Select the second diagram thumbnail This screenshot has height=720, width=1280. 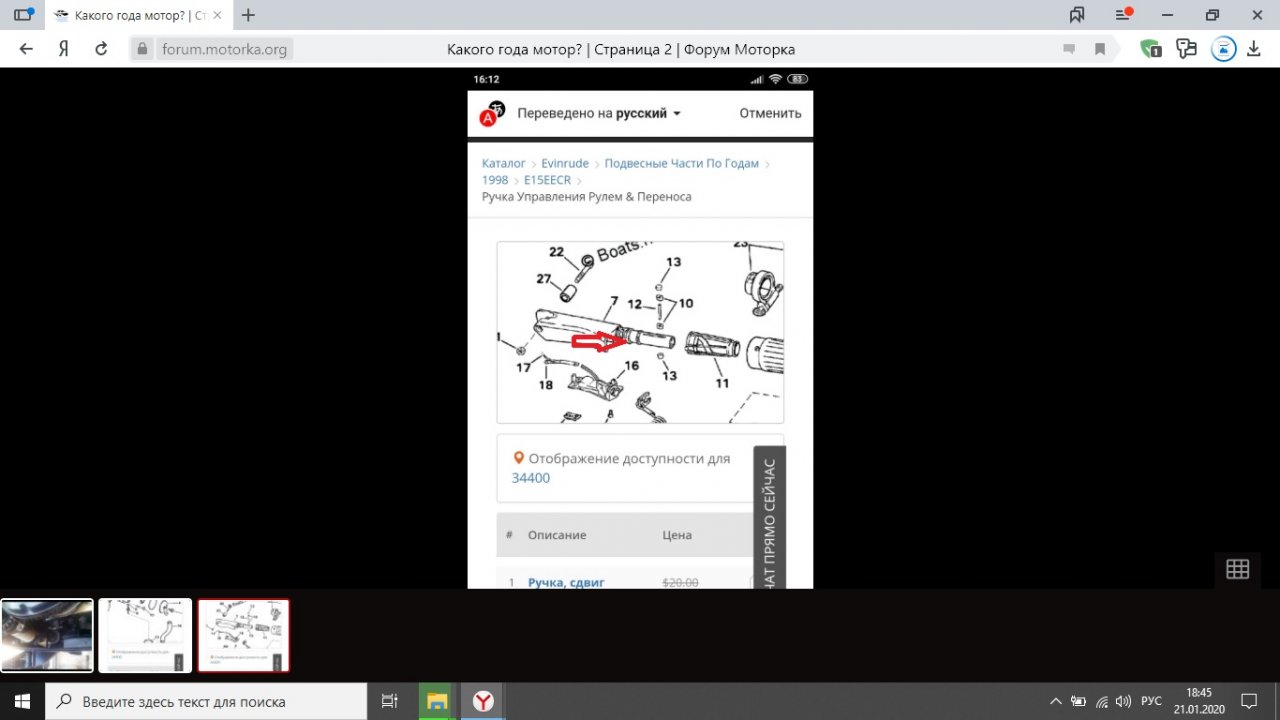(145, 635)
